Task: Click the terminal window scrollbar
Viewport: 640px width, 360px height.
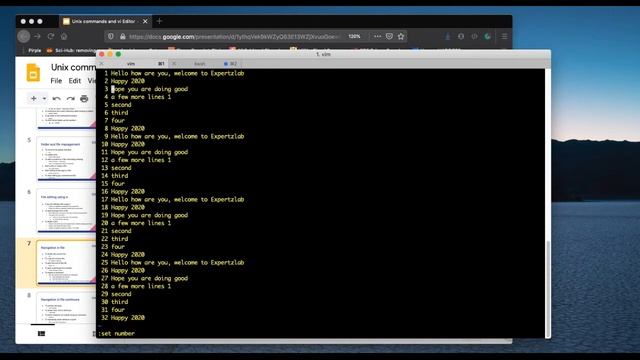Action: tap(548, 288)
